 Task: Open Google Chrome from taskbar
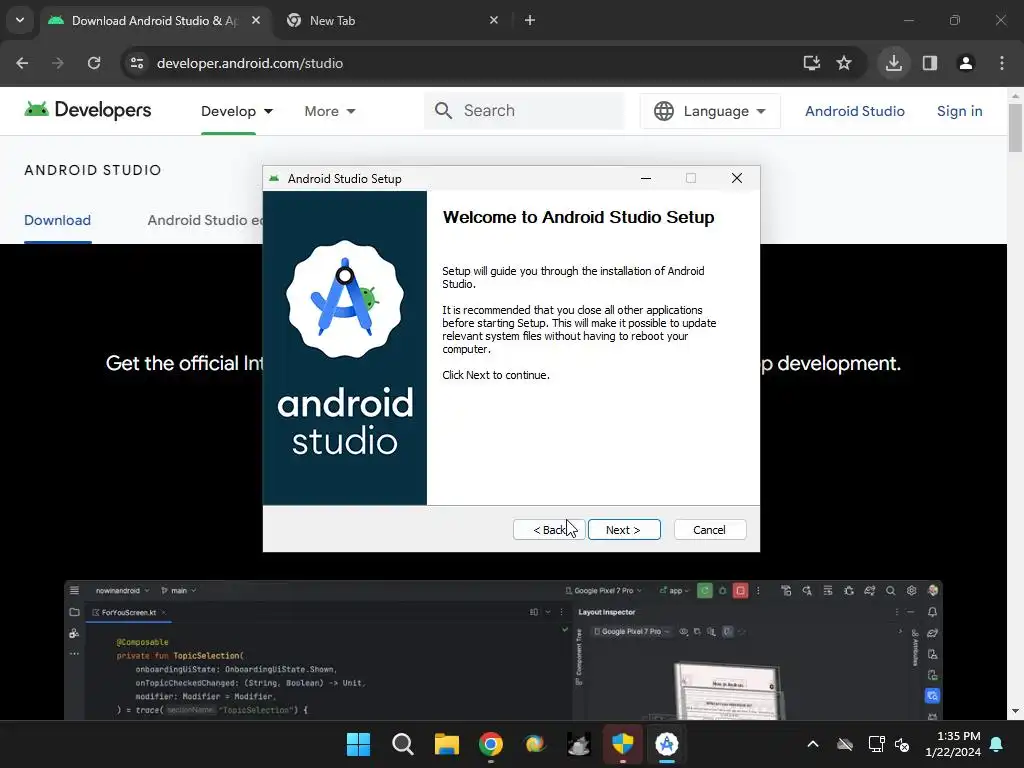click(x=490, y=744)
